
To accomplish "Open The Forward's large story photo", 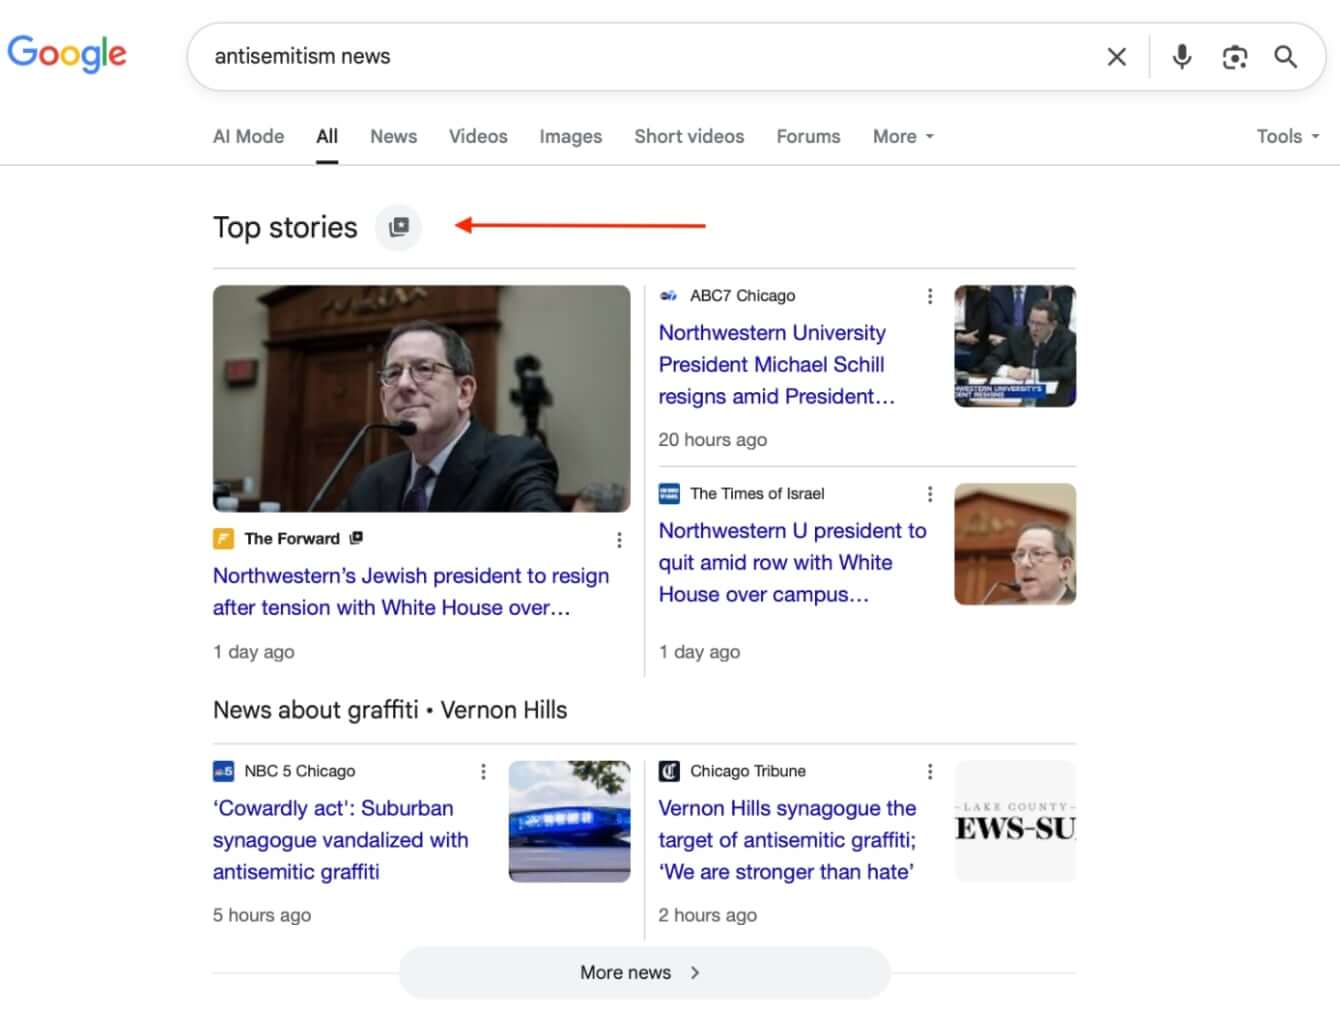I will point(421,398).
